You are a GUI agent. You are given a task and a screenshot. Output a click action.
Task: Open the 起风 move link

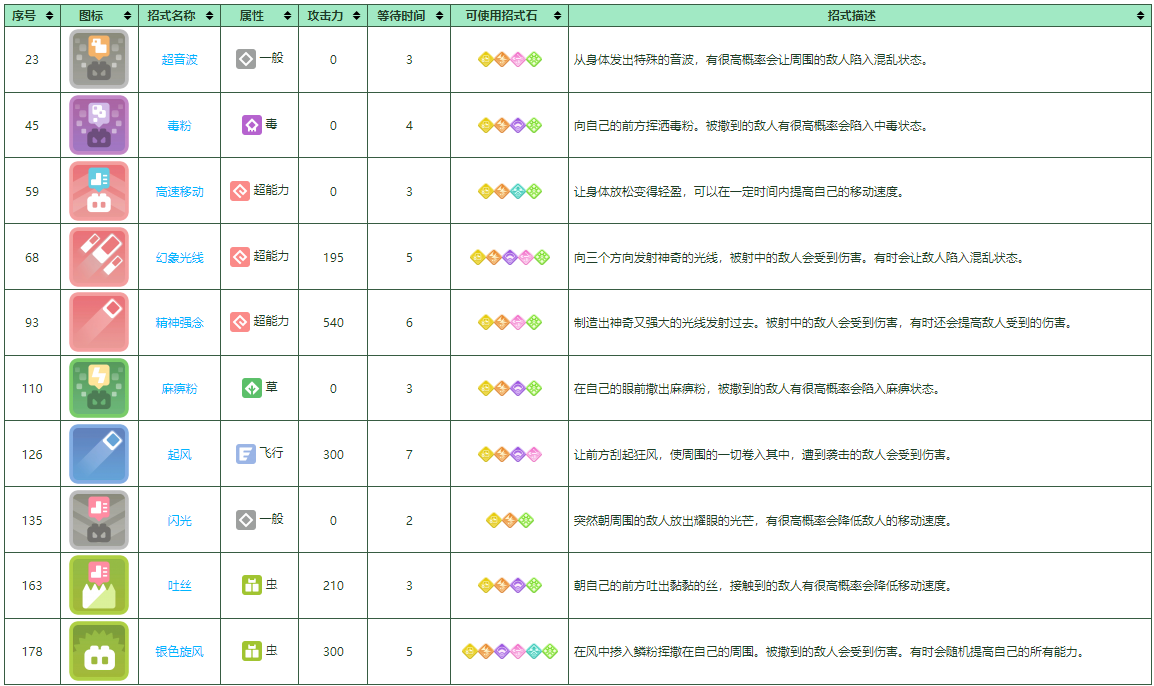180,455
